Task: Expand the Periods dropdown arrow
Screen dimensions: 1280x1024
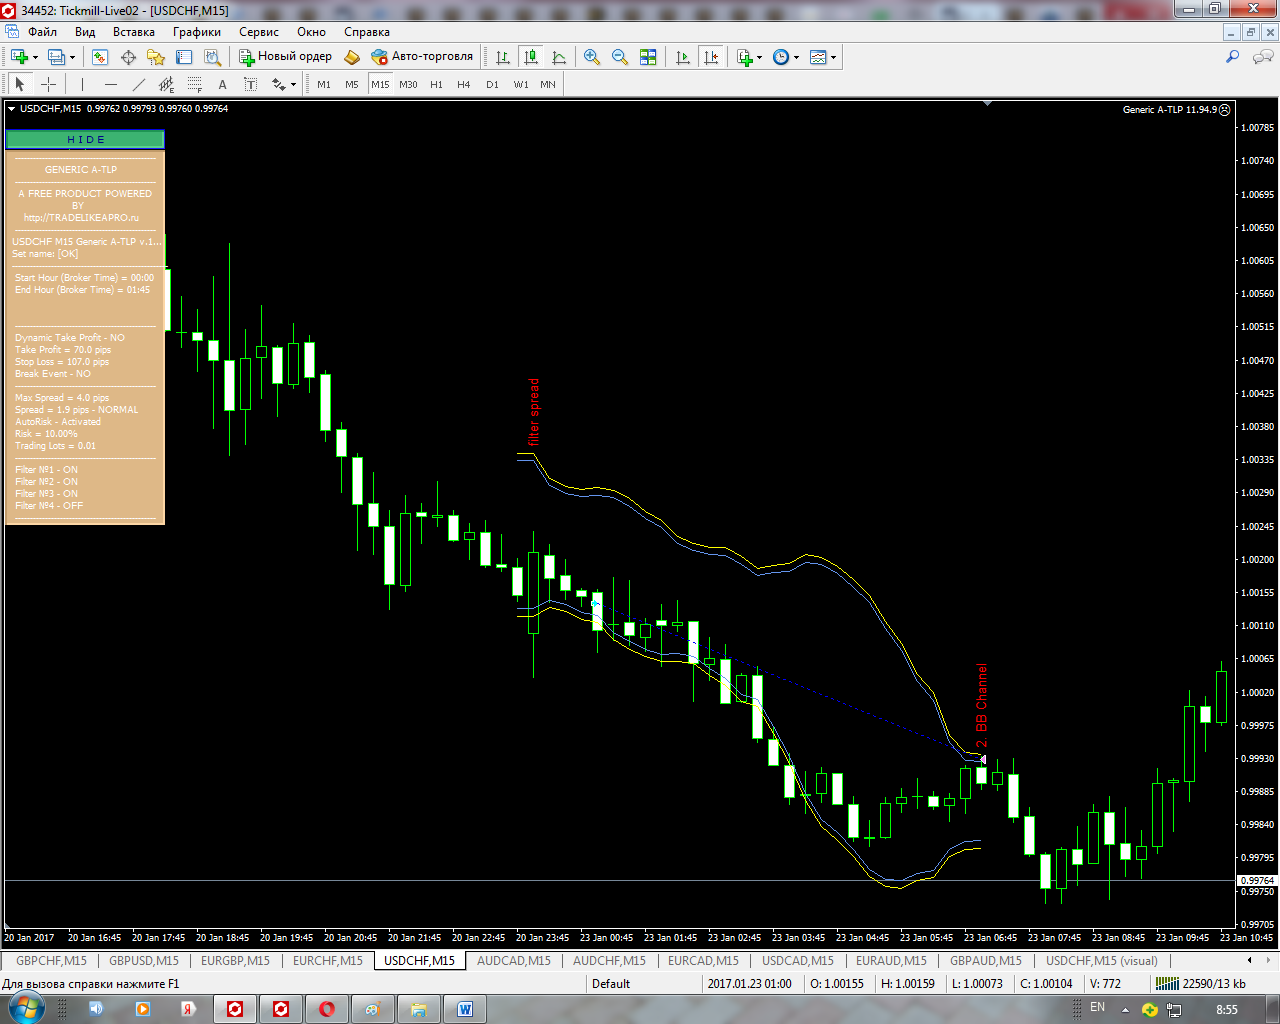Action: point(797,57)
